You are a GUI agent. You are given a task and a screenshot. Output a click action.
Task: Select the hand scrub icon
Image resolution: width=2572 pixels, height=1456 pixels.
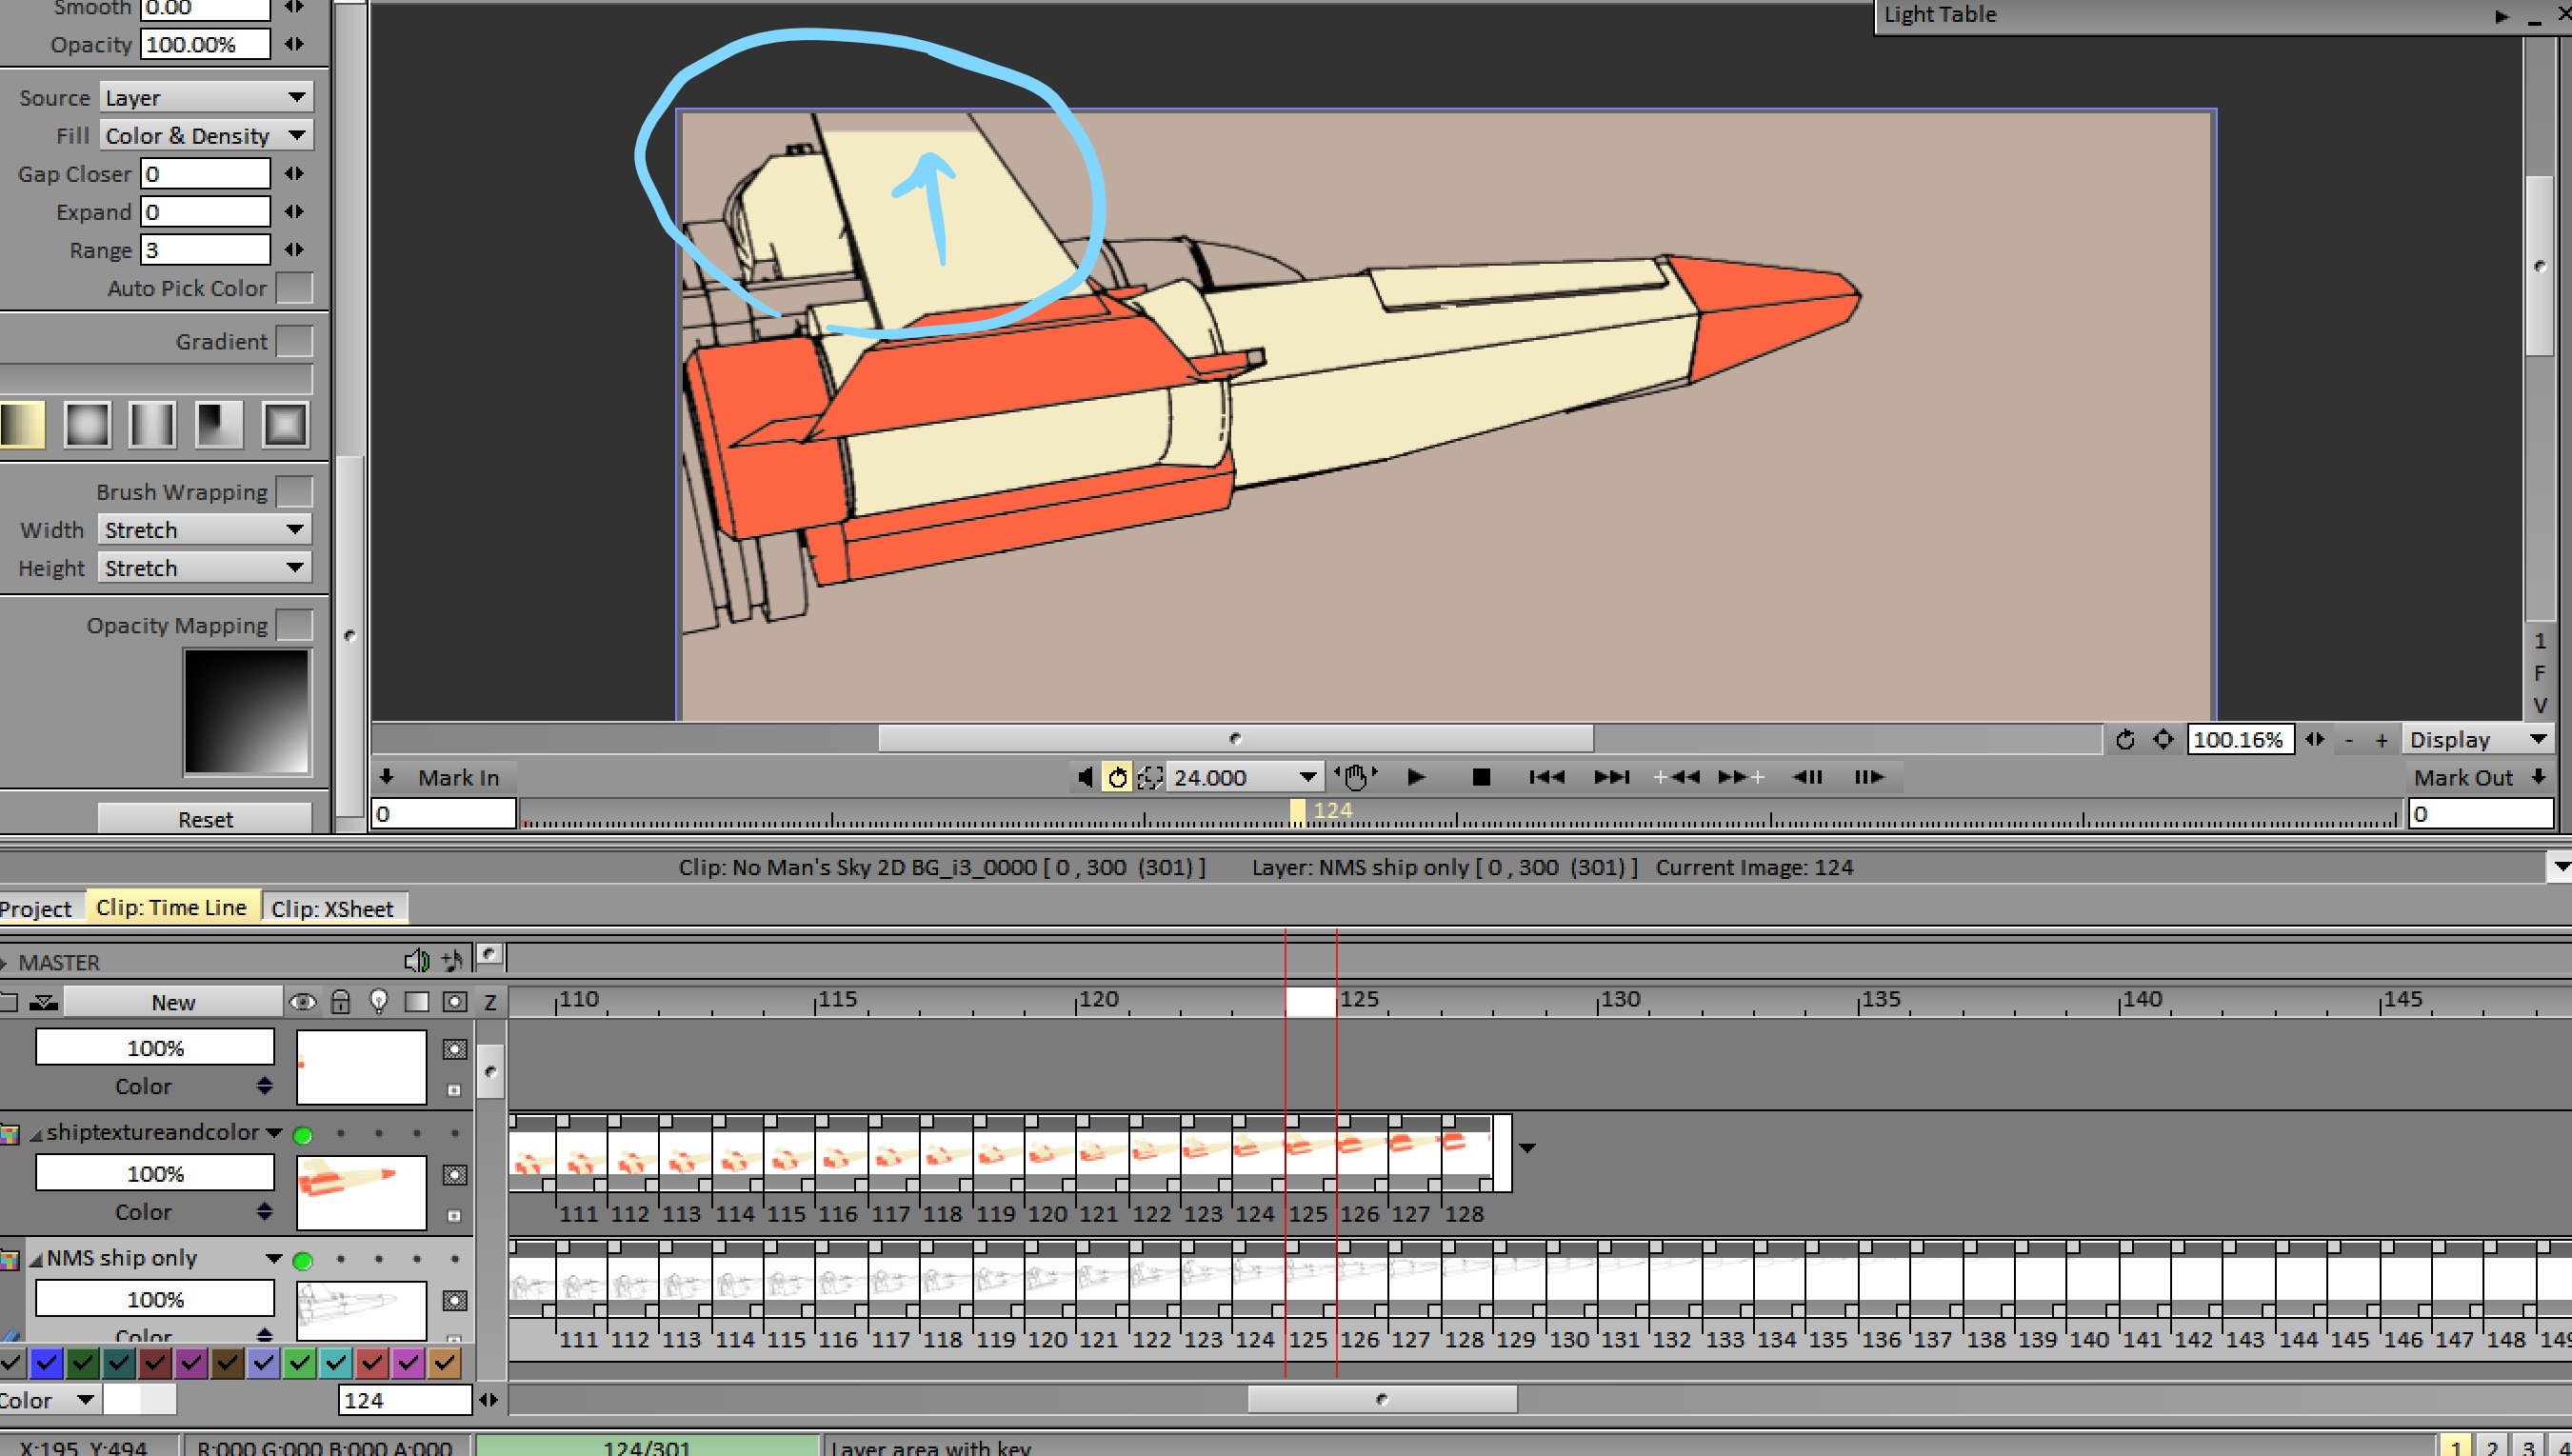[1355, 777]
